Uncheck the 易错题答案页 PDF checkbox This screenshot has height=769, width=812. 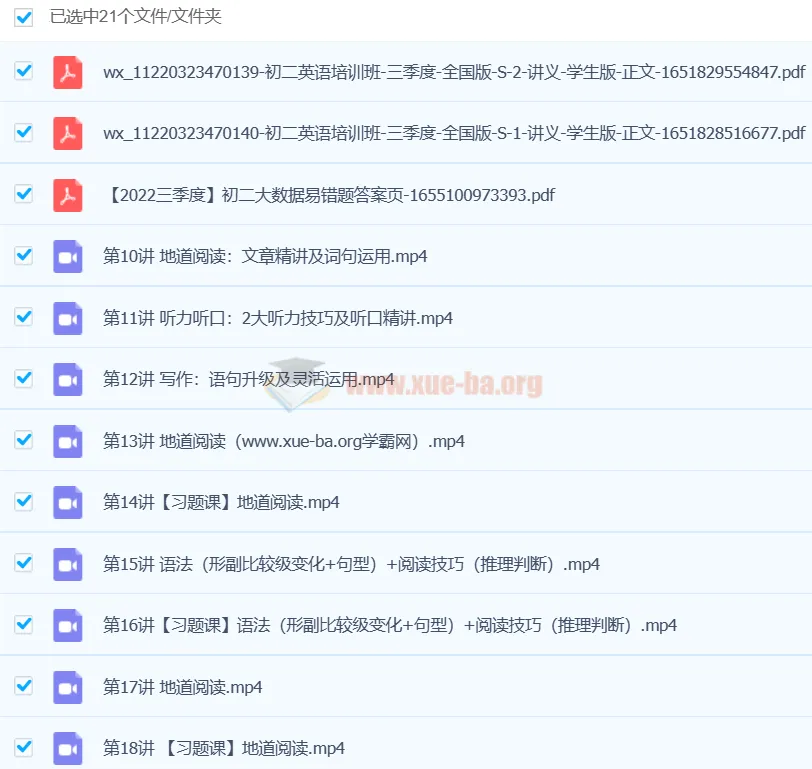click(x=23, y=195)
